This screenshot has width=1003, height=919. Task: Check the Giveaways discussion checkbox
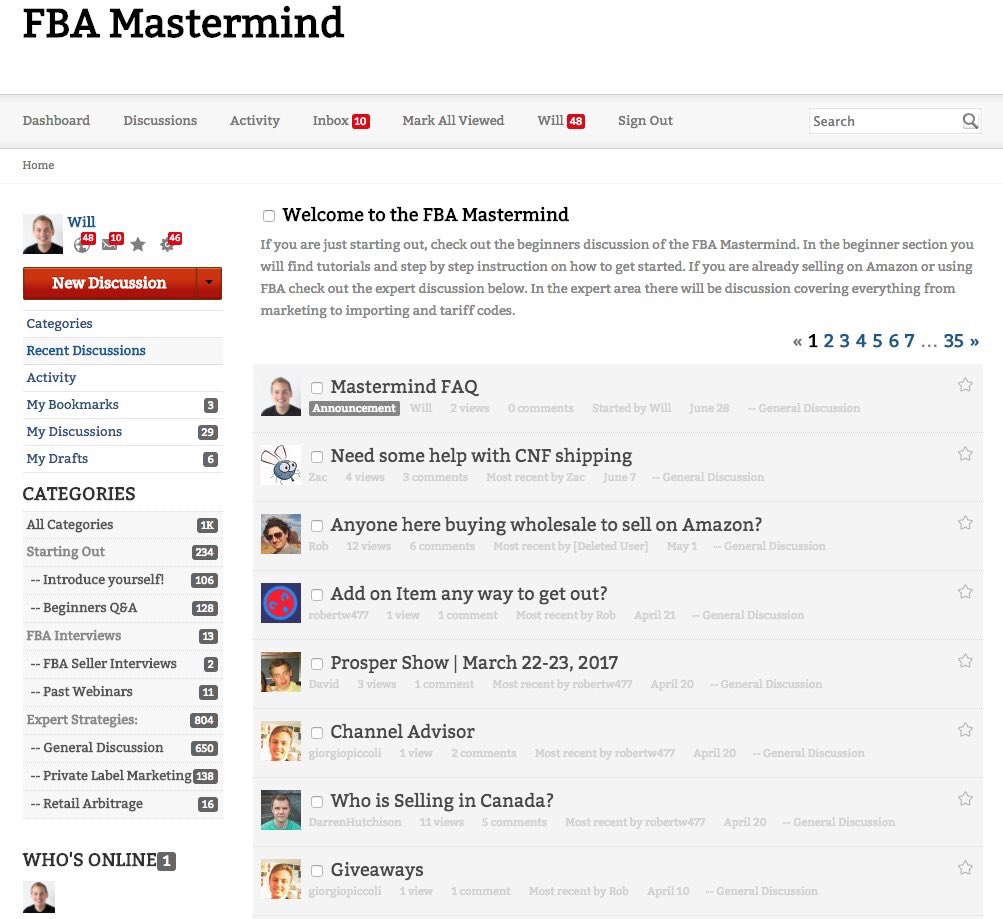[316, 870]
